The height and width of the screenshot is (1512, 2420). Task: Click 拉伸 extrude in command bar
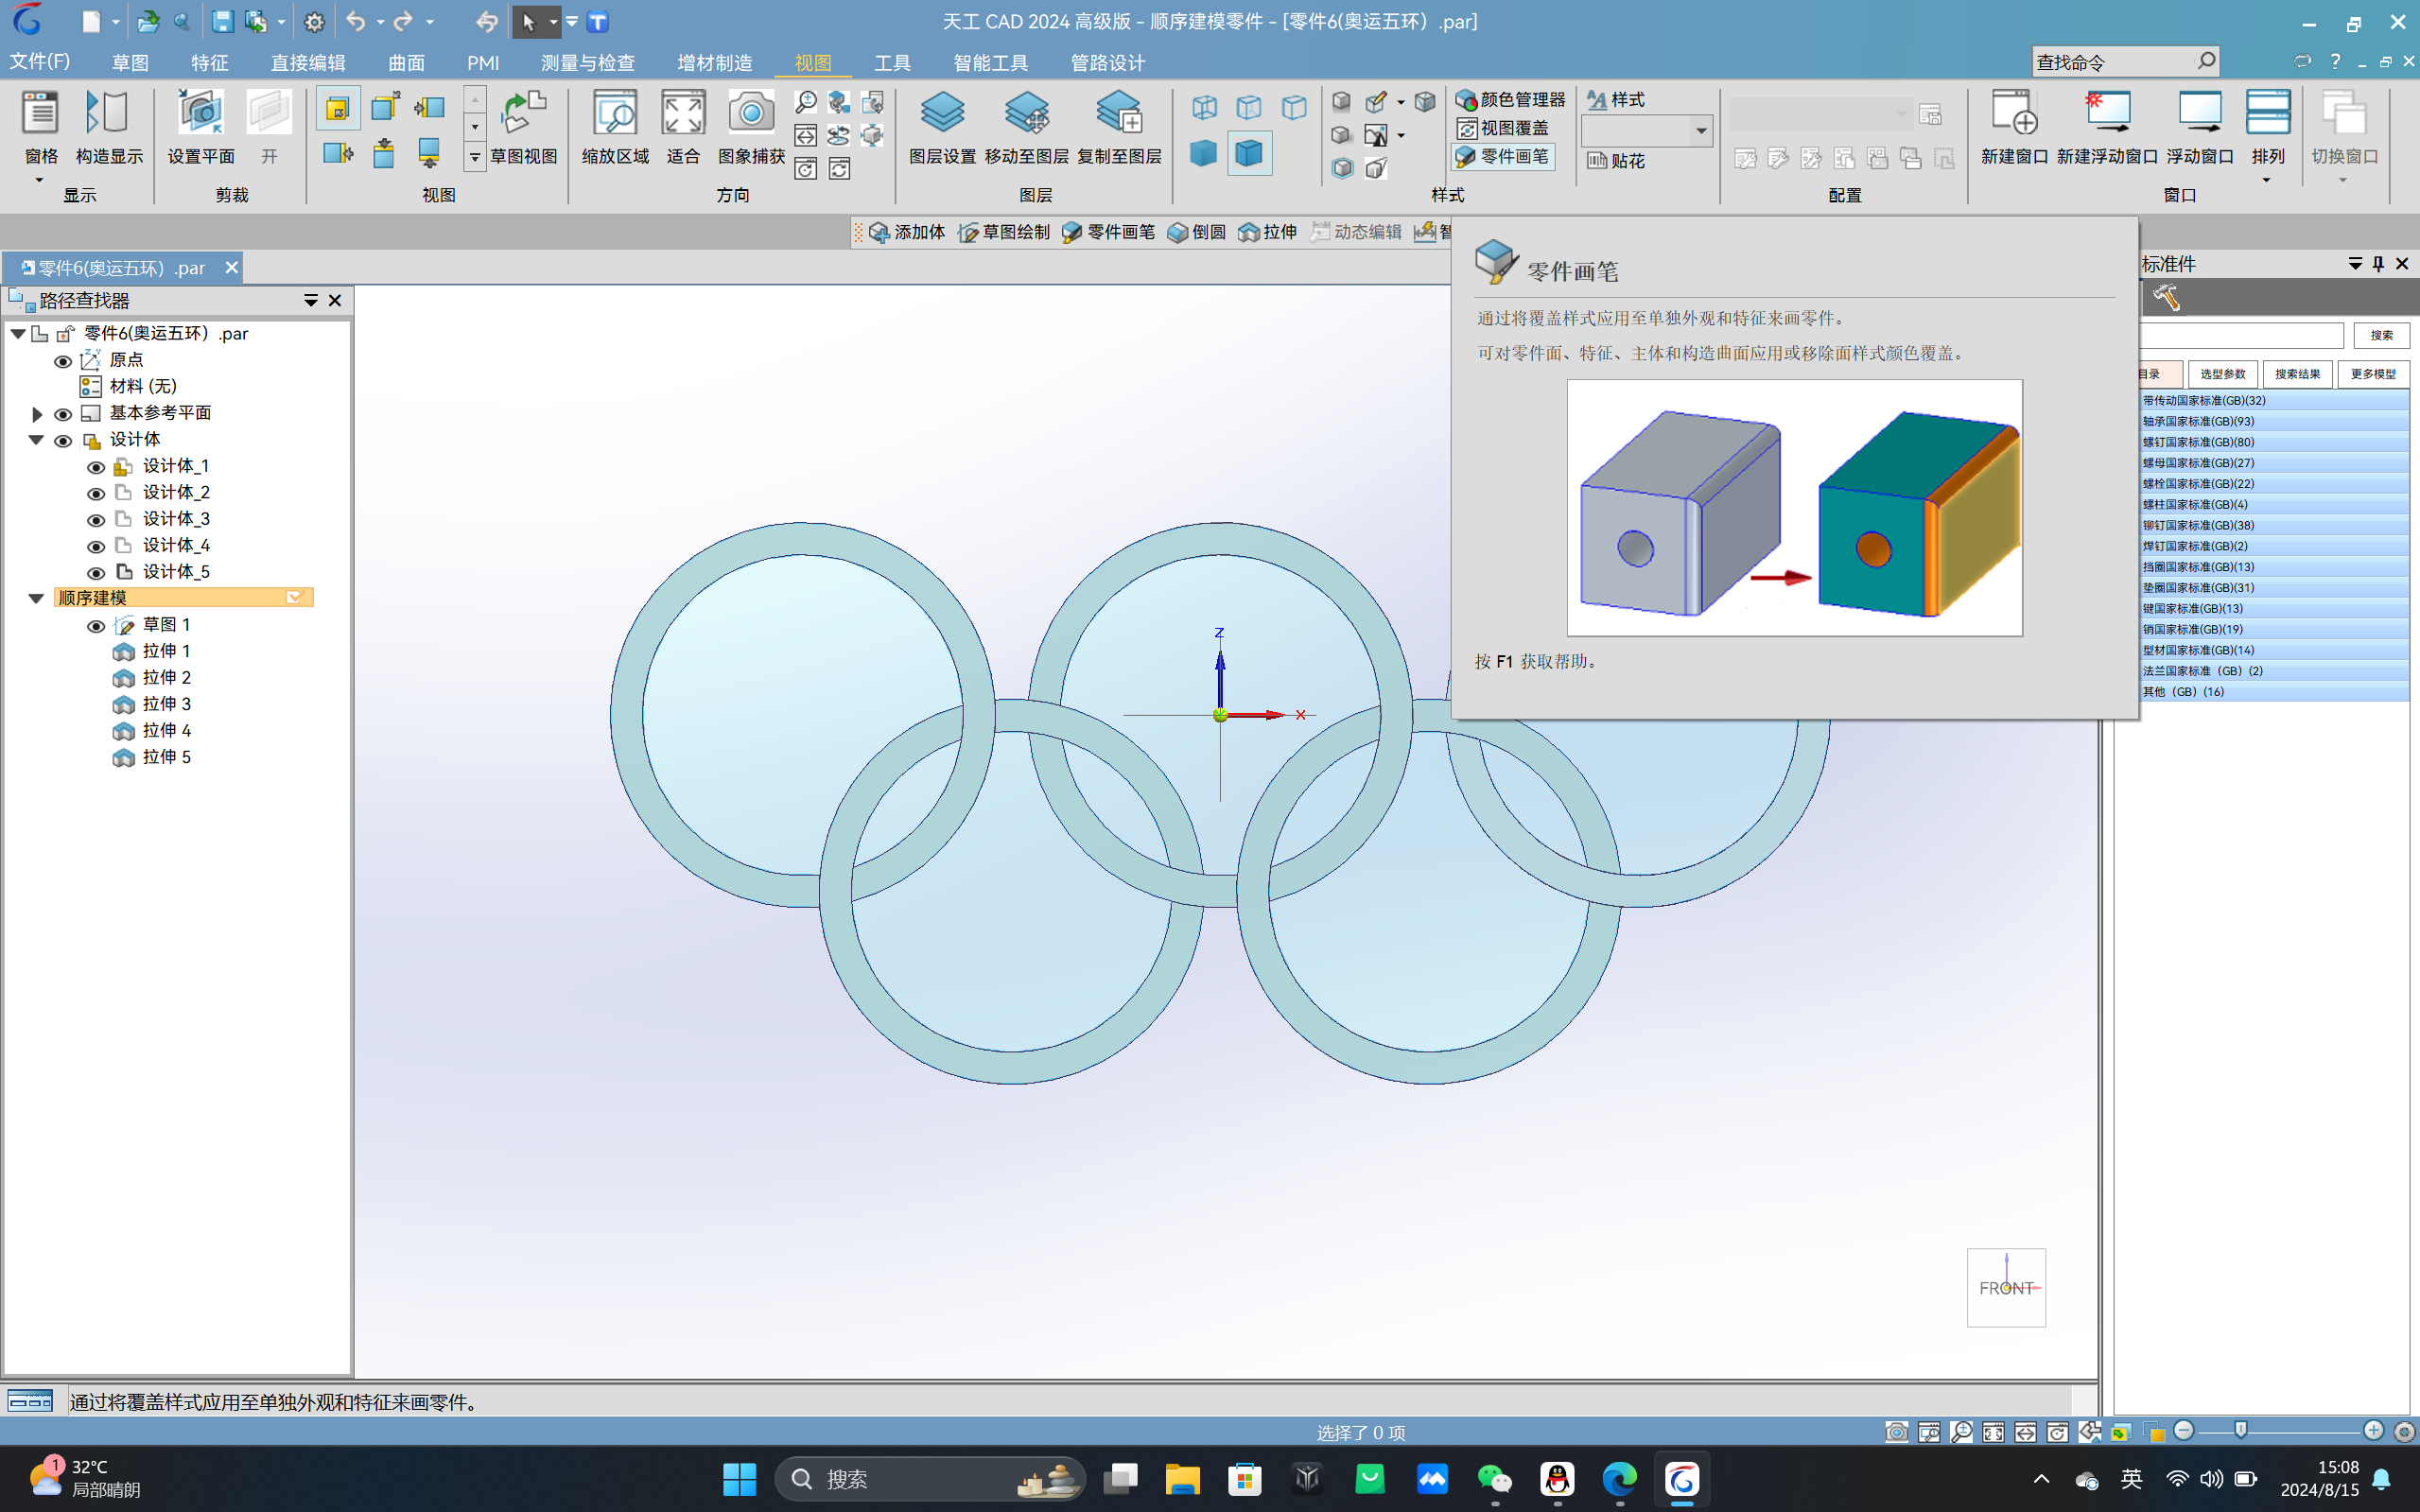pos(1267,232)
